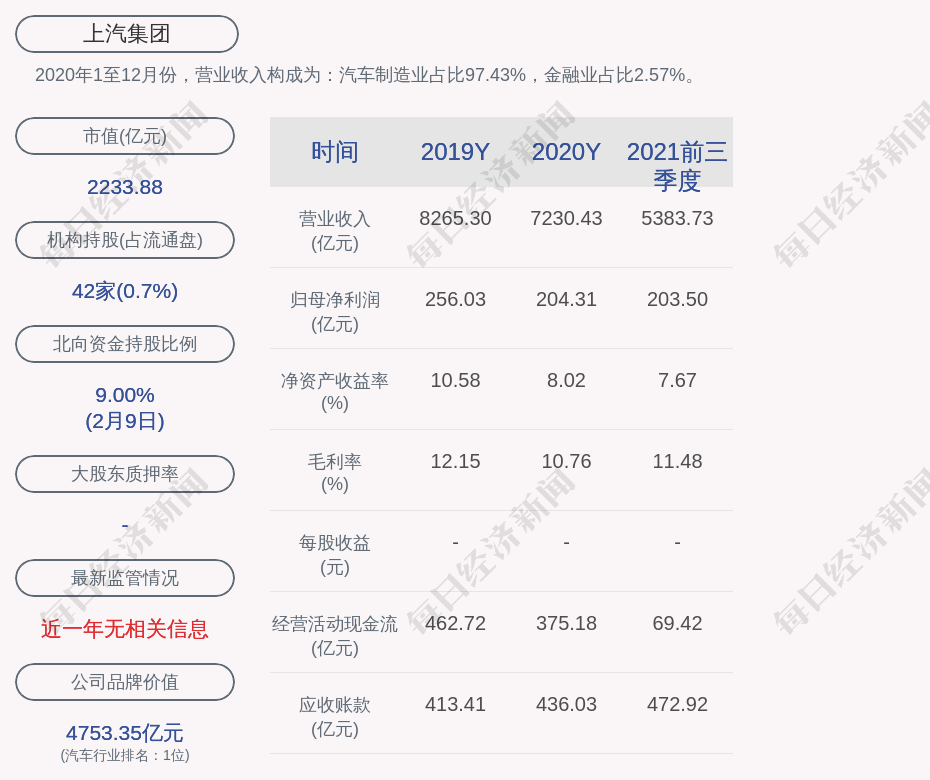Select the 市值(亿元) label button
This screenshot has width=930, height=780.
[x=125, y=136]
